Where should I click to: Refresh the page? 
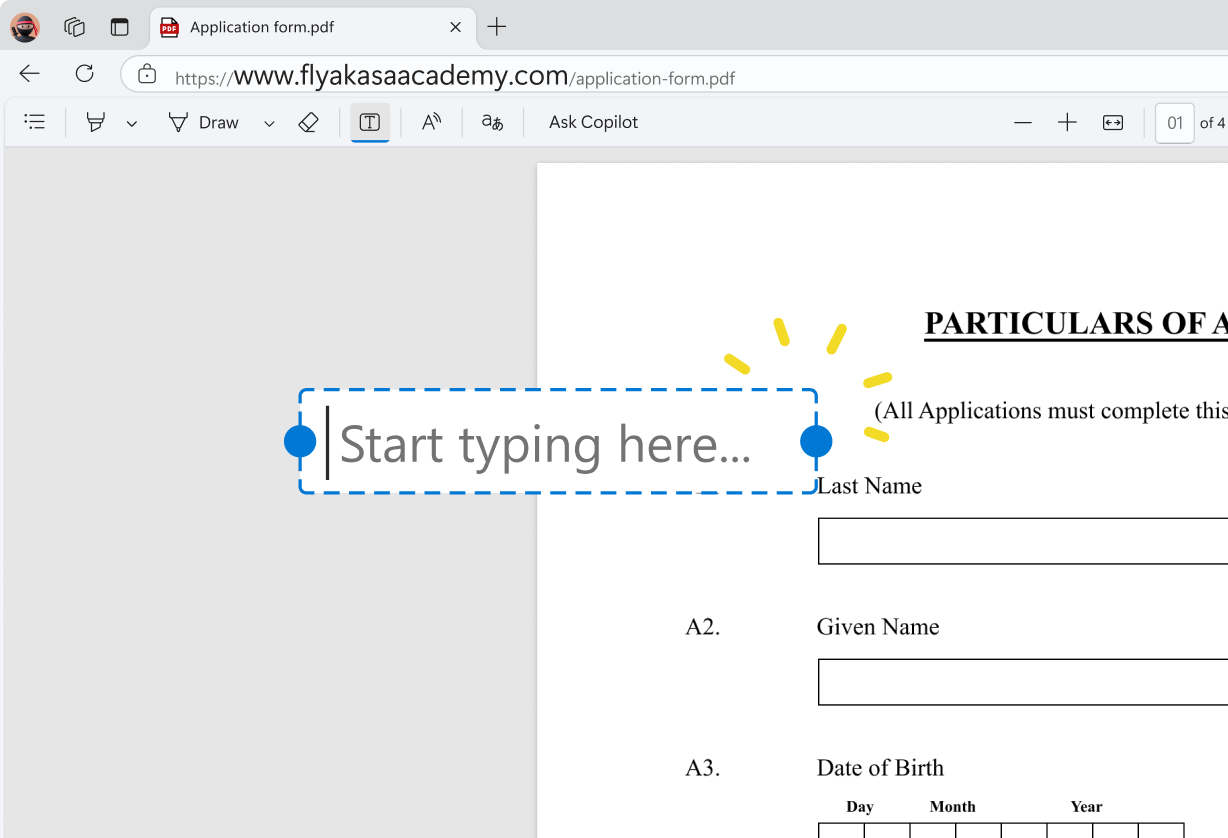point(85,74)
